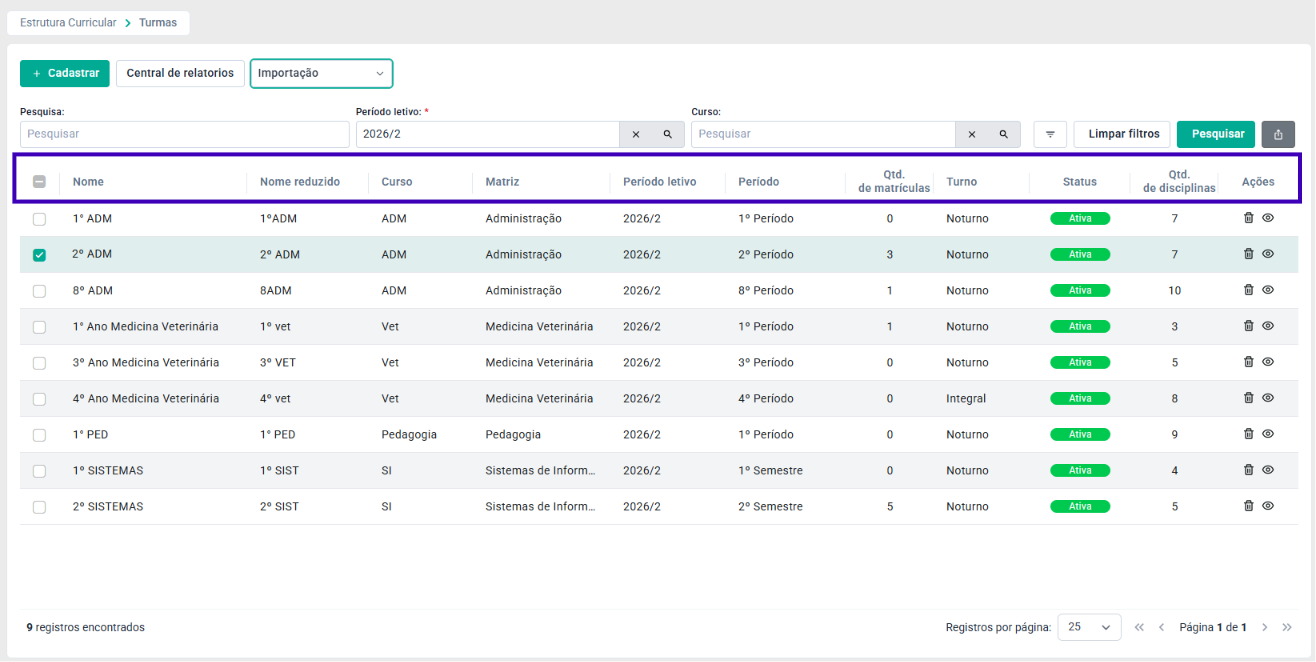Viewport: 1316px width, 662px height.
Task: Click the export icon next to Pesquisar
Action: [1278, 134]
